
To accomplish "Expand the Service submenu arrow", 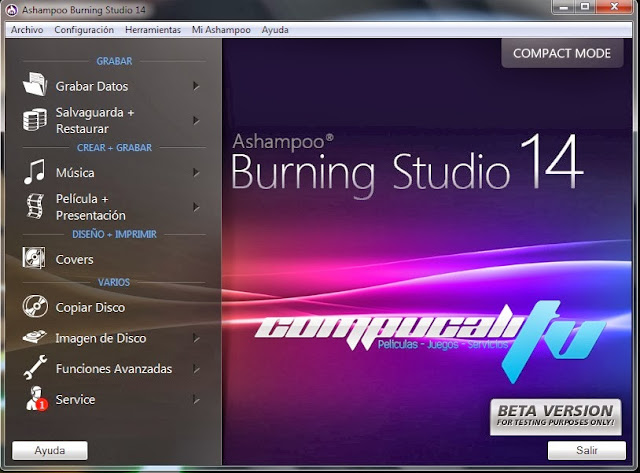I will 196,400.
